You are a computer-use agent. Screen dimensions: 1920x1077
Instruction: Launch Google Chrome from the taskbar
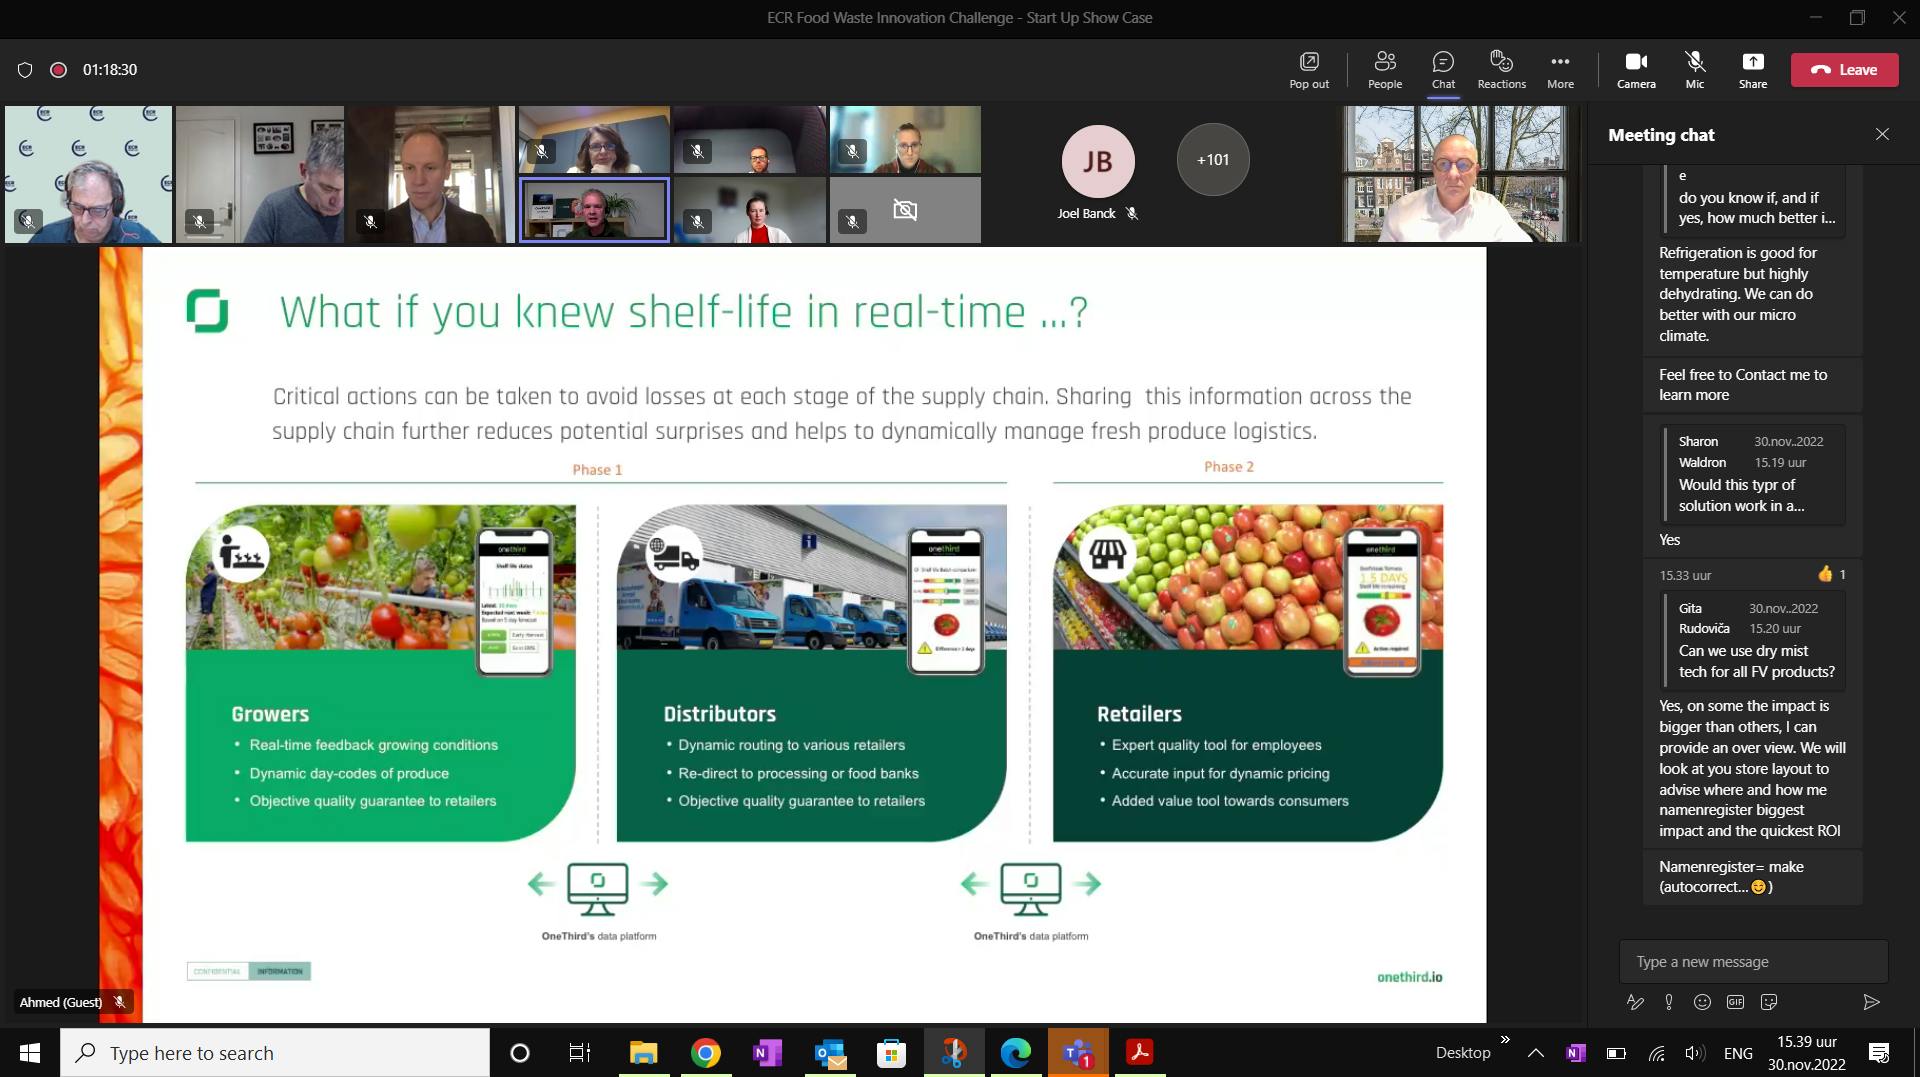(x=706, y=1053)
